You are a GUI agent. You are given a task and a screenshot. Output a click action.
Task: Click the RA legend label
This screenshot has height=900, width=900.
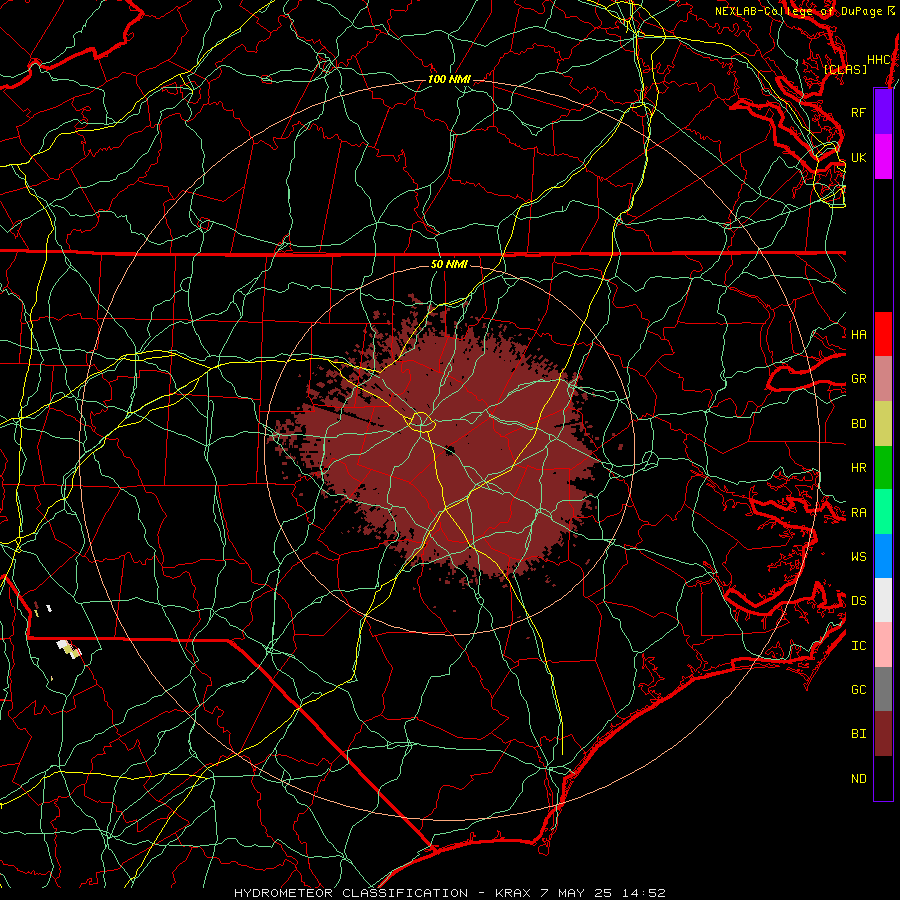[x=859, y=513]
